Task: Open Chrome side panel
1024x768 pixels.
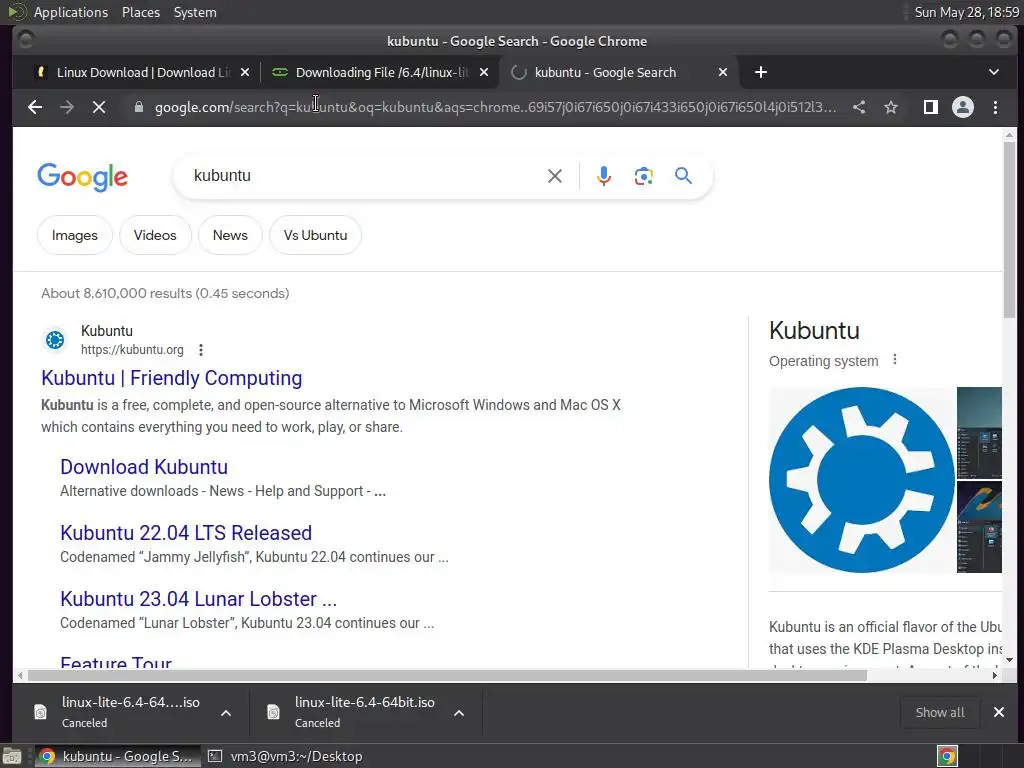Action: click(x=931, y=107)
